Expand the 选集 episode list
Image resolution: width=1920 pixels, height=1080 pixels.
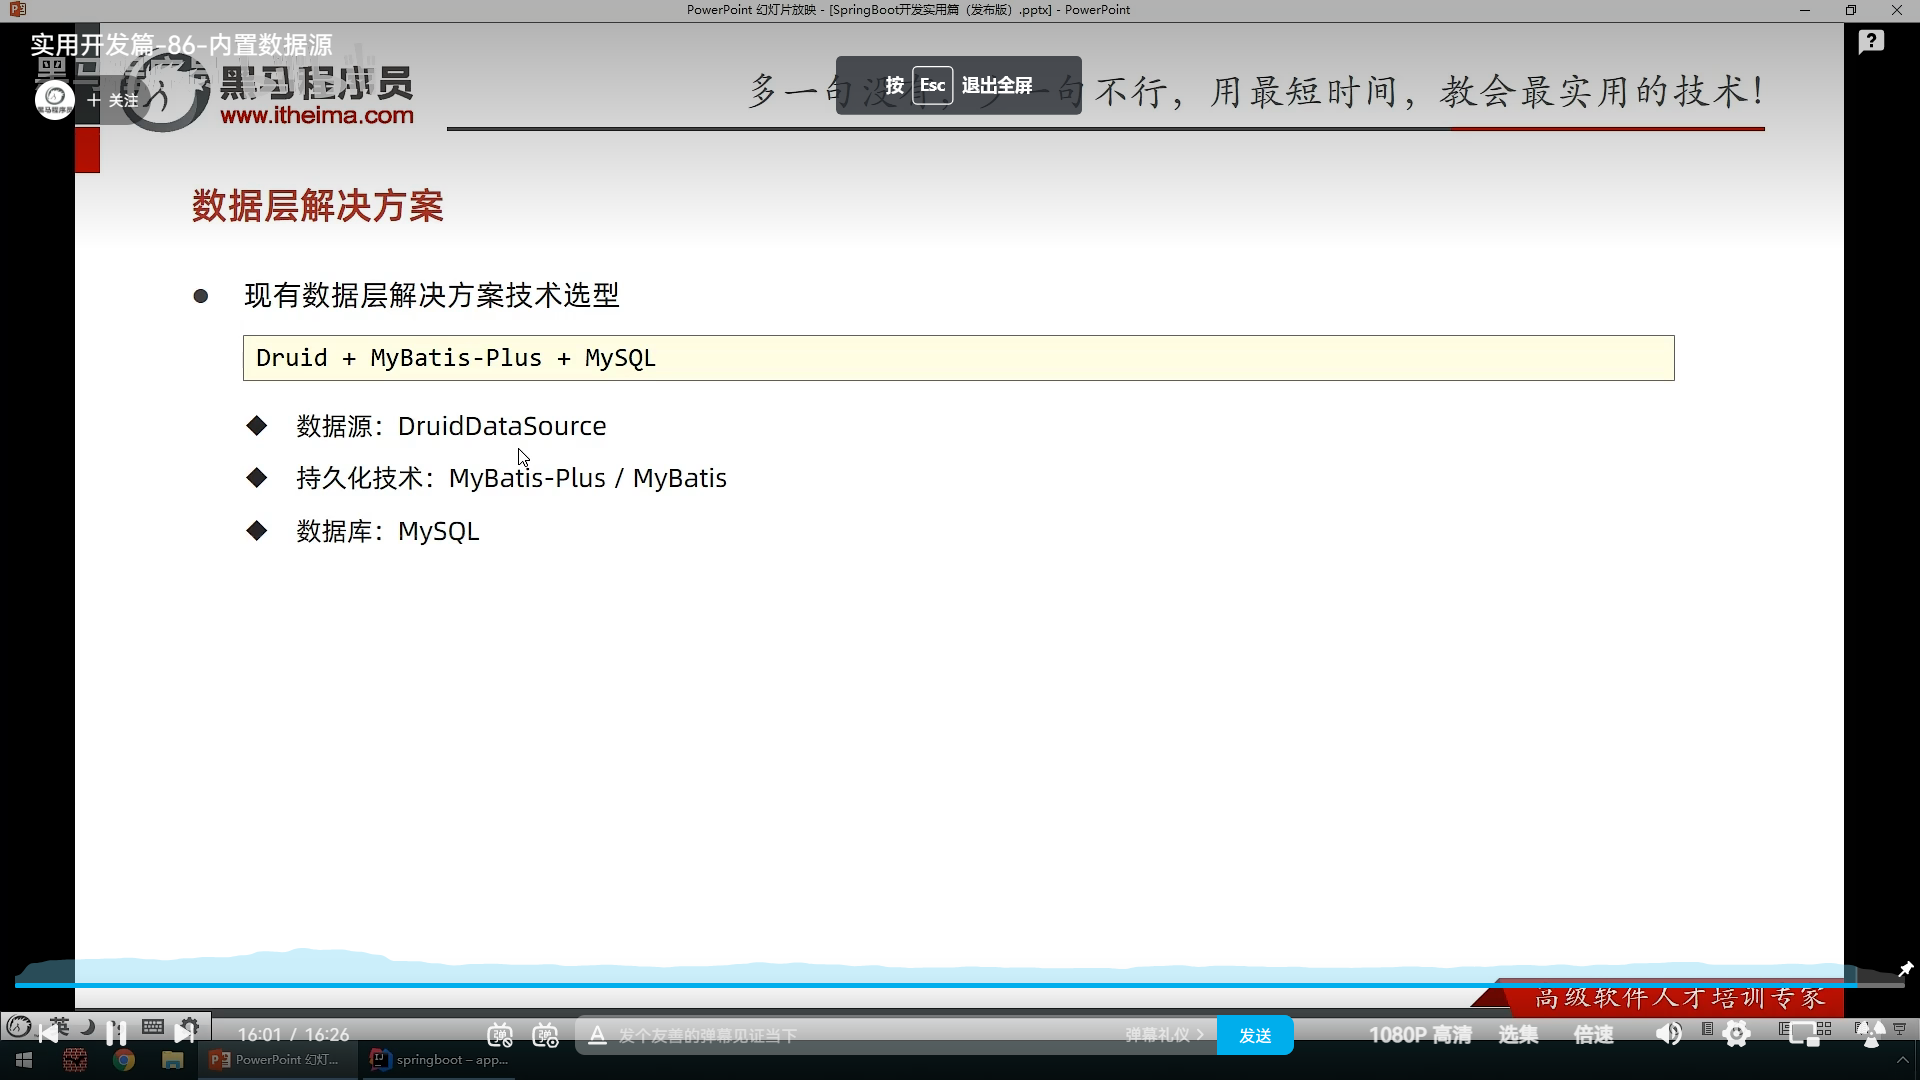point(1518,1035)
